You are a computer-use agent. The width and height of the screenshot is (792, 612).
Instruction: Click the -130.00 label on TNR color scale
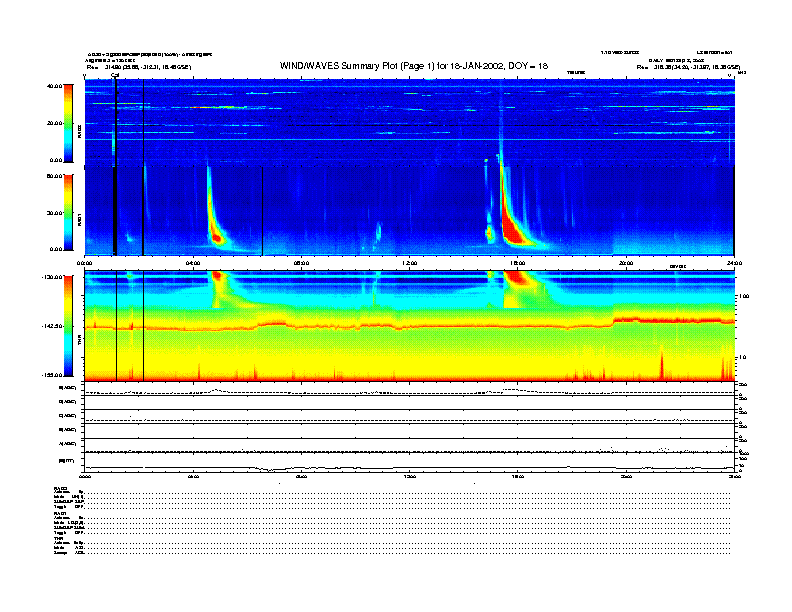52,277
